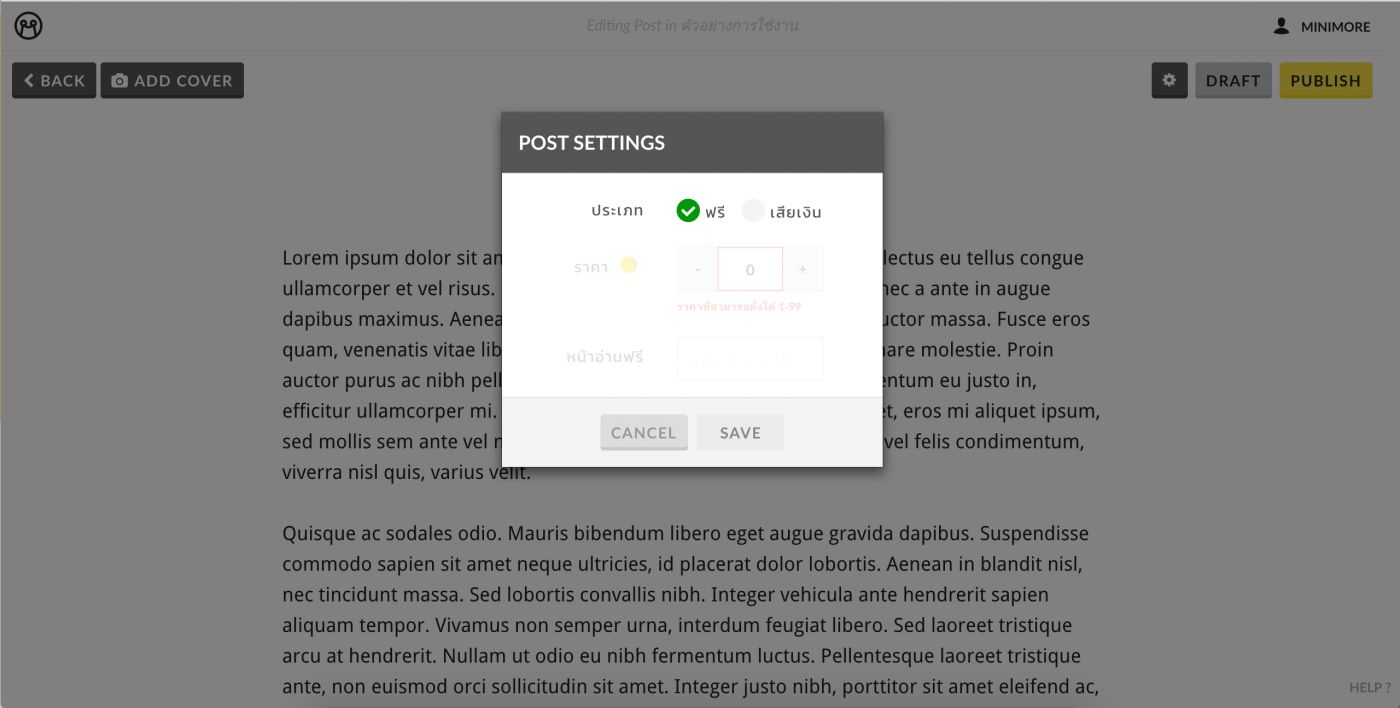Open the MINIMORE account menu

click(1322, 27)
